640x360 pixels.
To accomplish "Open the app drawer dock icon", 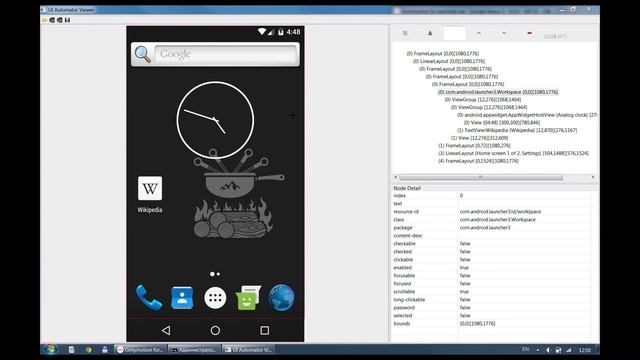I will 215,298.
